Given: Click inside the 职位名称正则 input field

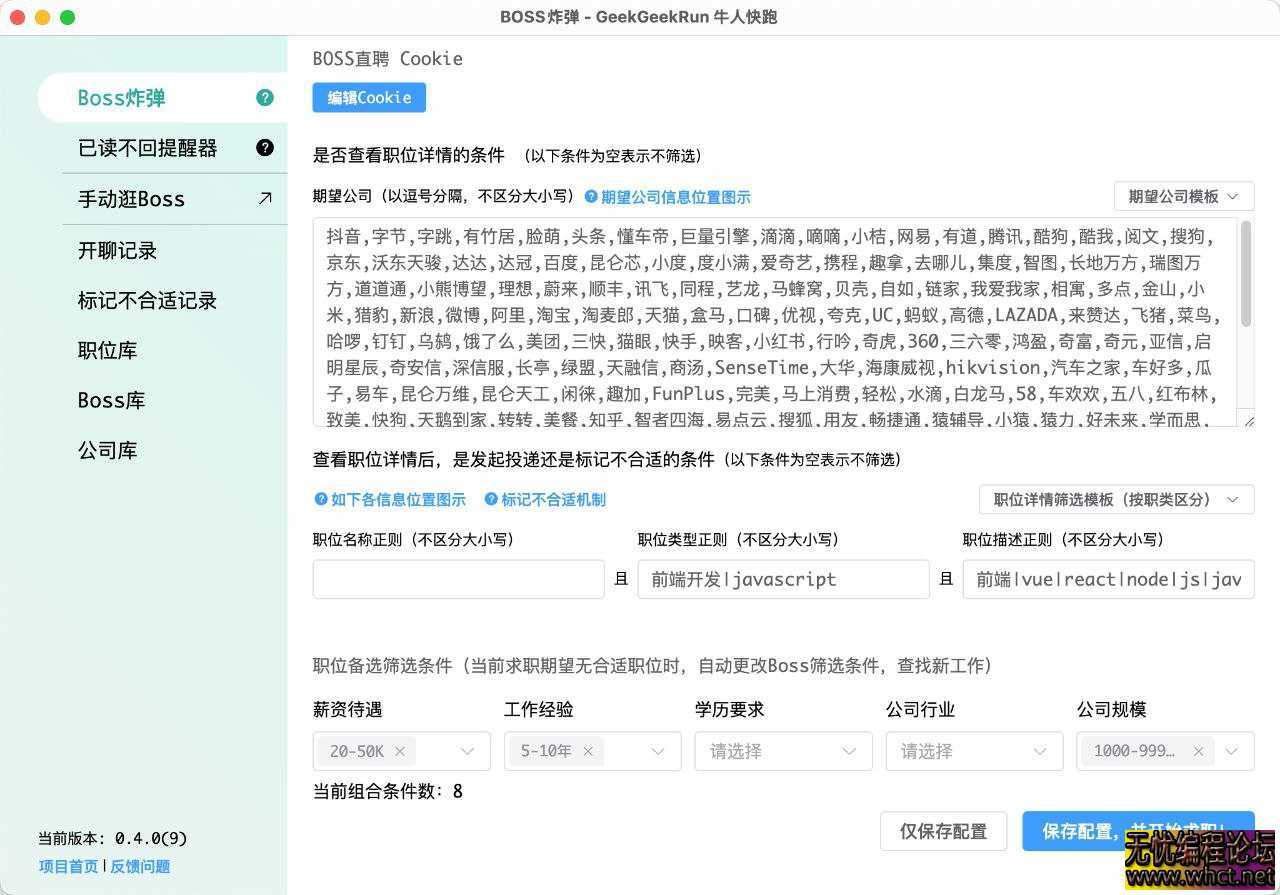Looking at the screenshot, I should pos(458,578).
